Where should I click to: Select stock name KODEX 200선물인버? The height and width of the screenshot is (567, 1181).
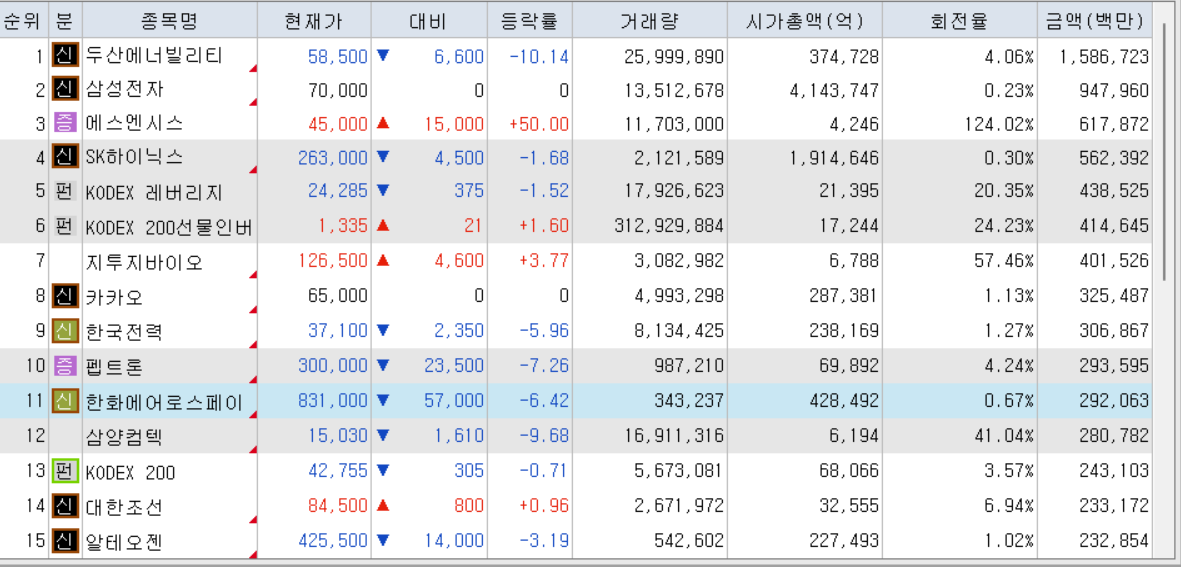[169, 227]
